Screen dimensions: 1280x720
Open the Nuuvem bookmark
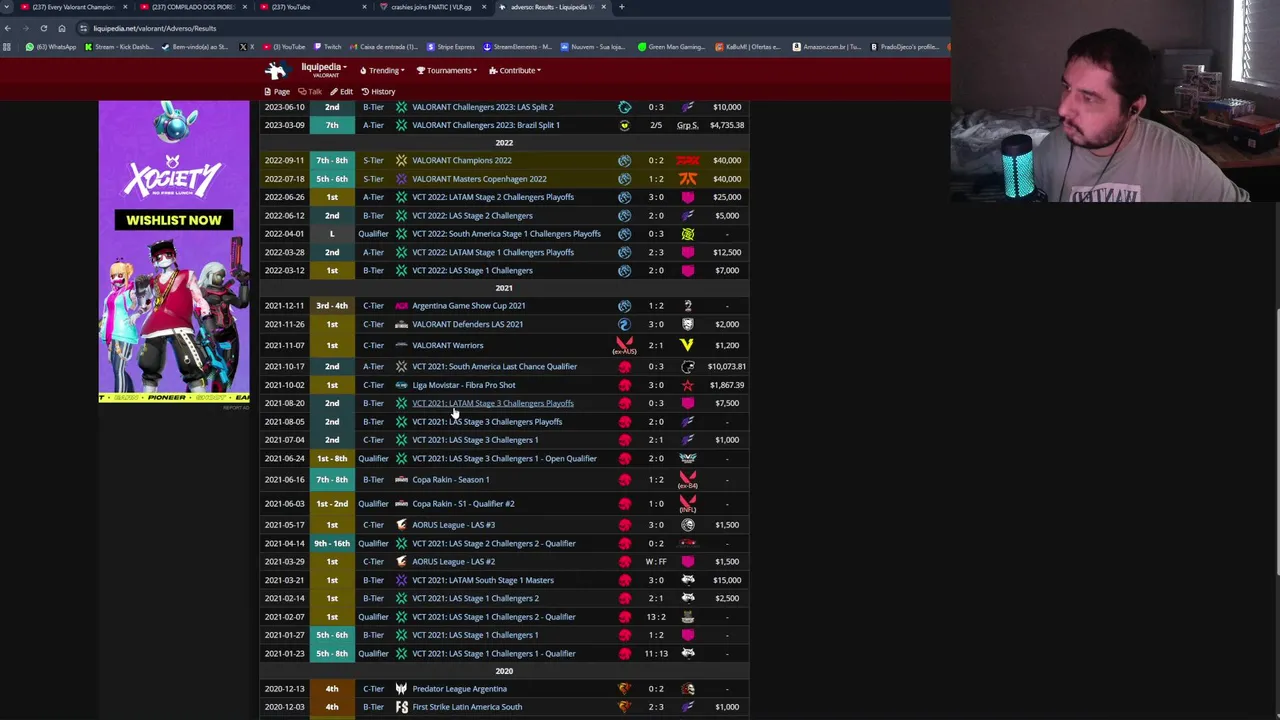[592, 47]
